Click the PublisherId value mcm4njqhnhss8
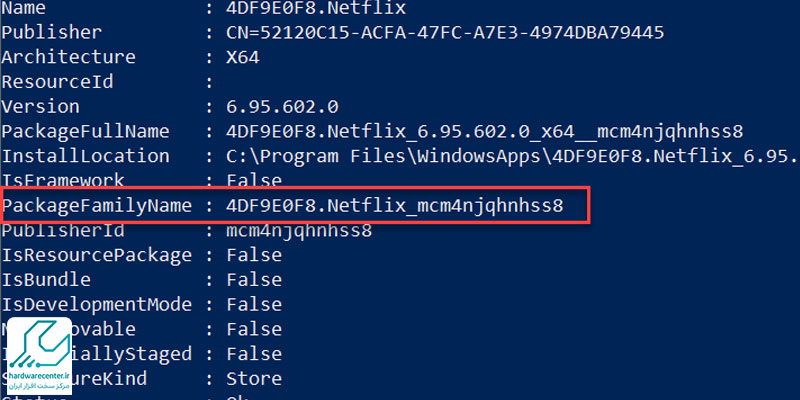The height and width of the screenshot is (400, 800). tap(299, 231)
